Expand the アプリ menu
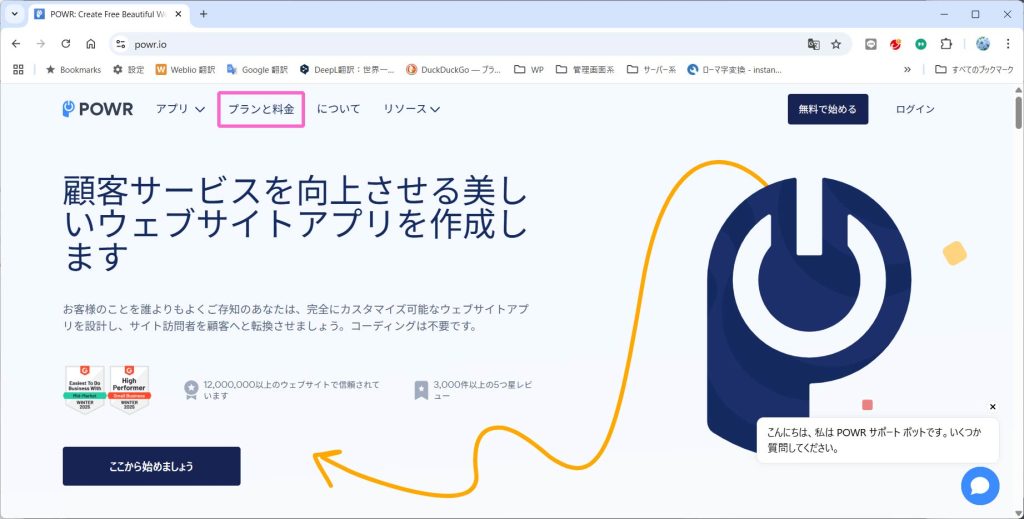1024x519 pixels. (180, 109)
